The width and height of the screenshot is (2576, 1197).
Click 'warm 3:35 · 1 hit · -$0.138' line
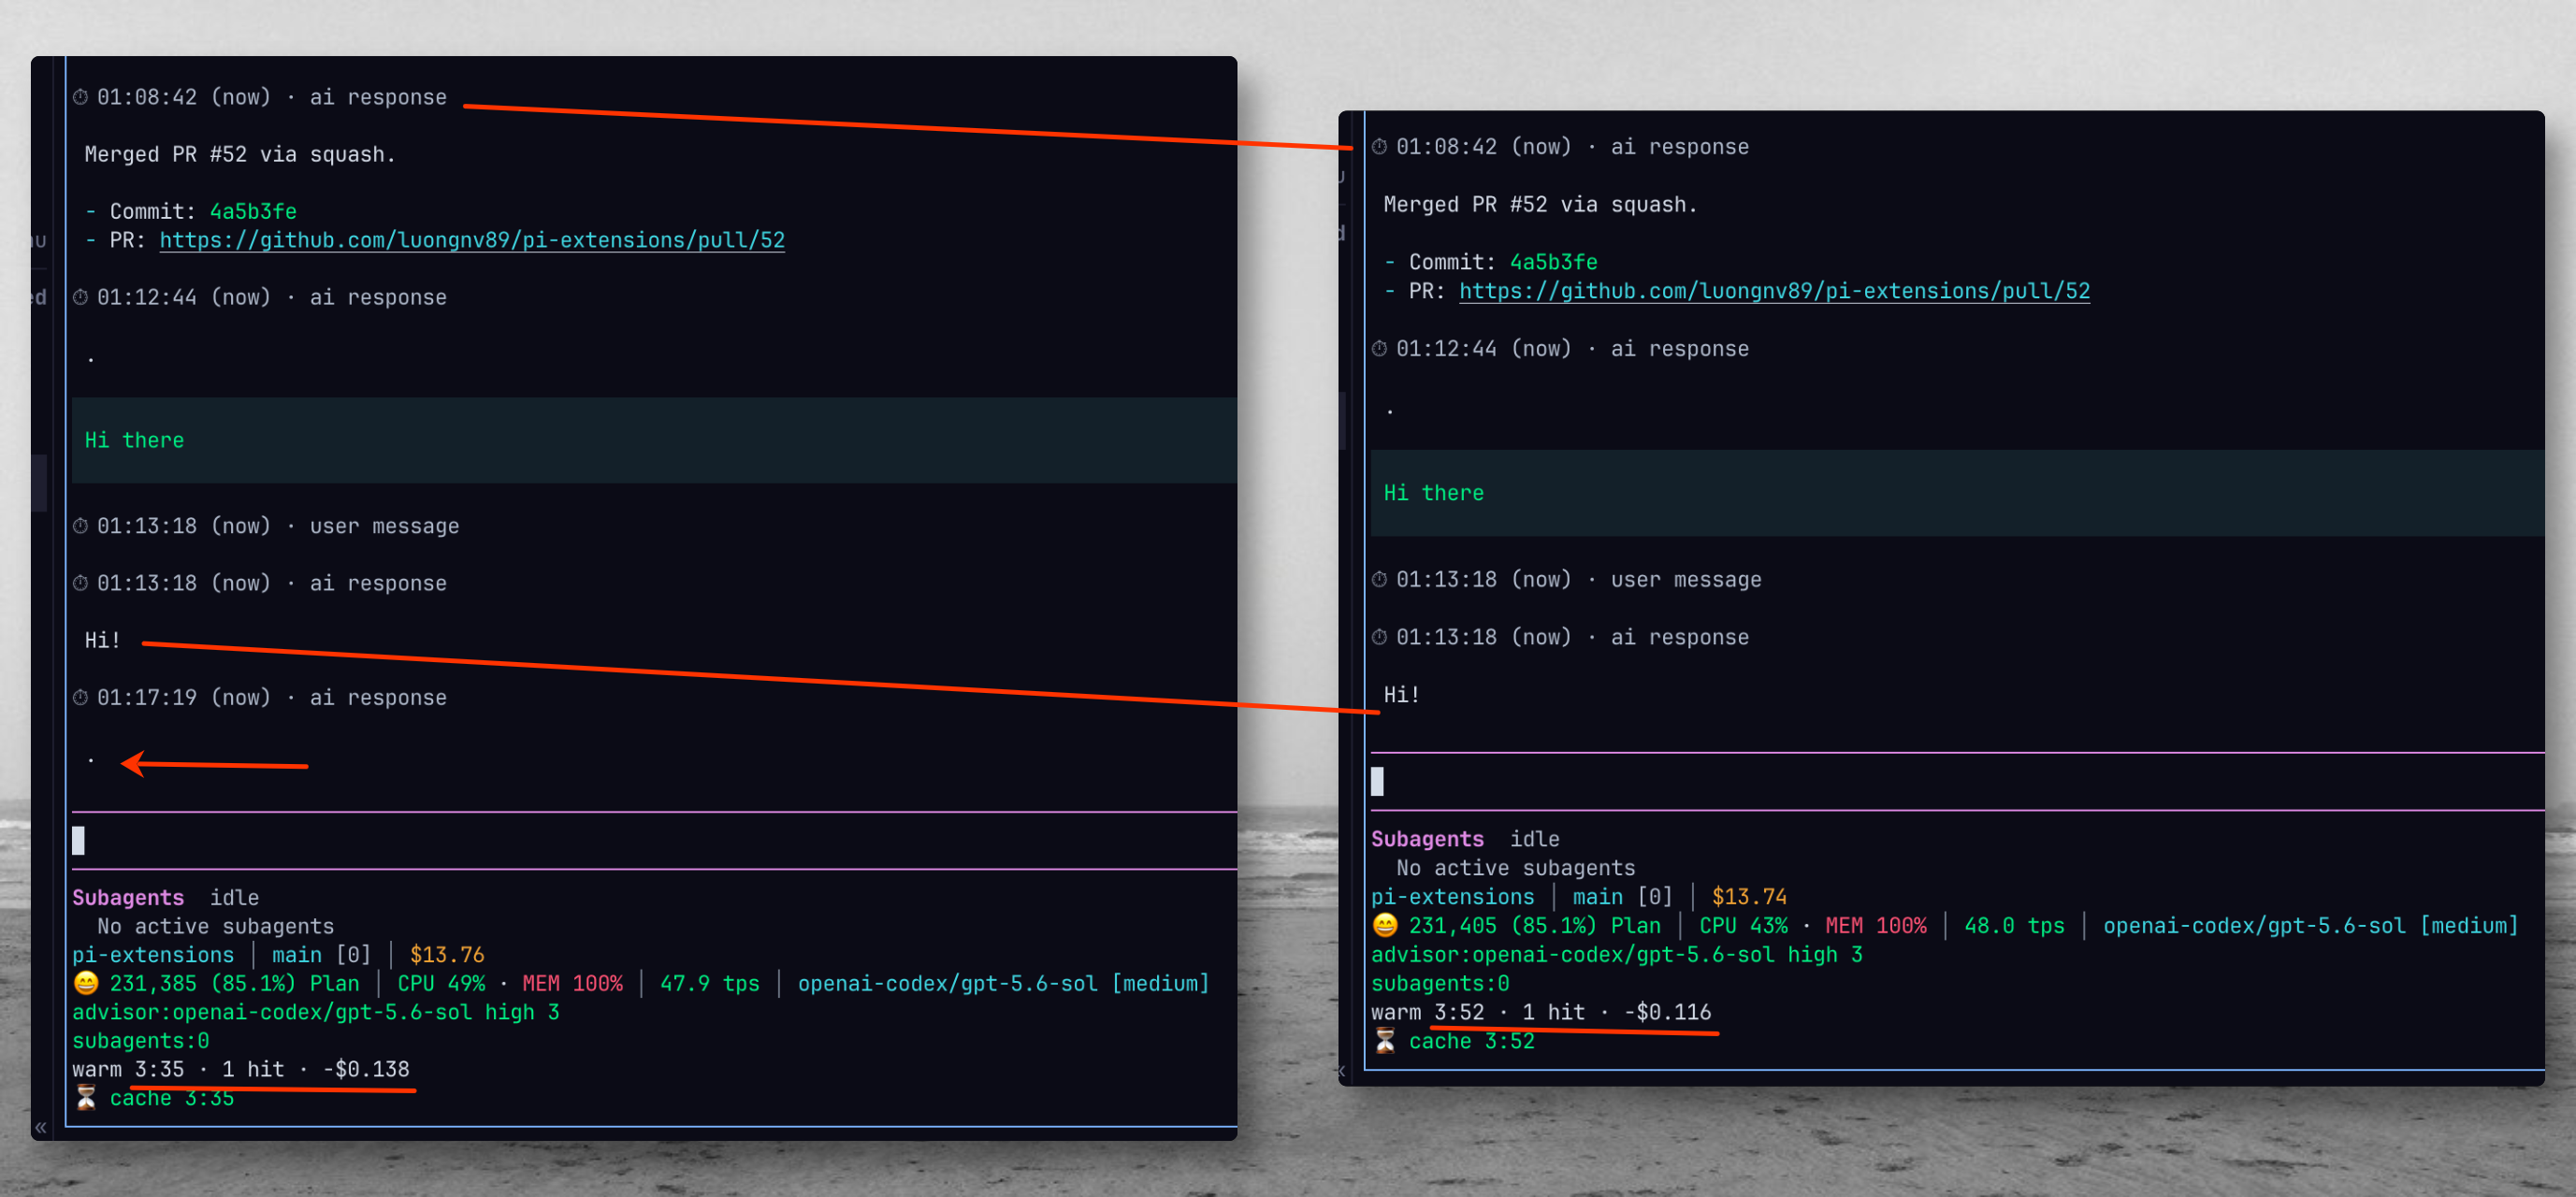click(241, 1069)
